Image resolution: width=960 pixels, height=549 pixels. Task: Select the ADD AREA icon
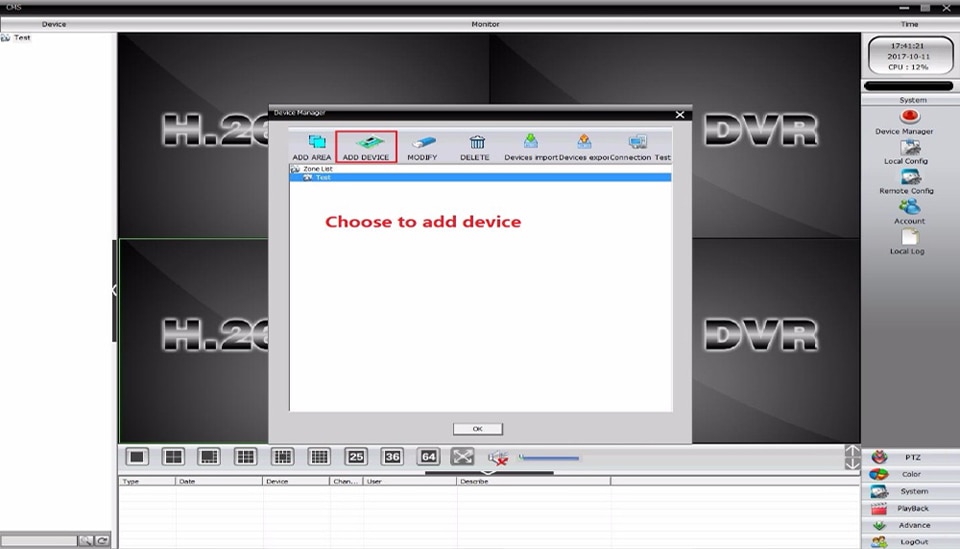(317, 142)
